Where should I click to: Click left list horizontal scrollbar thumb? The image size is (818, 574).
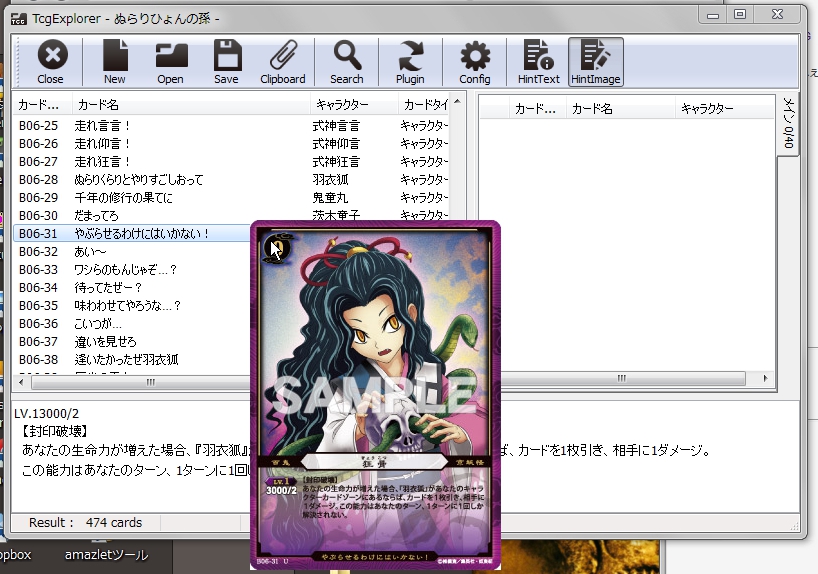[141, 382]
